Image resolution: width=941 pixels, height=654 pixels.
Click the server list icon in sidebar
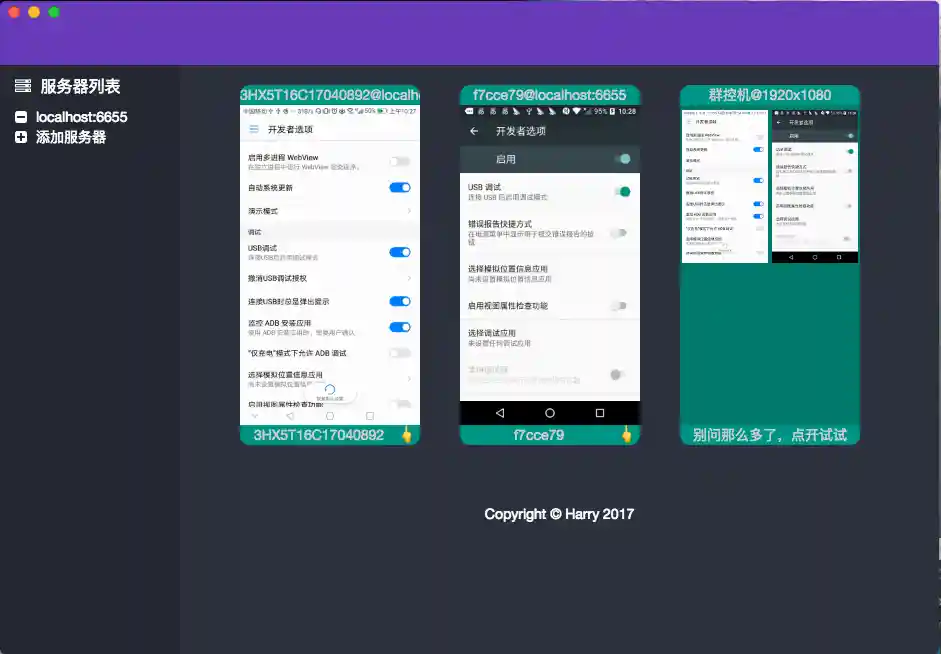[22, 87]
